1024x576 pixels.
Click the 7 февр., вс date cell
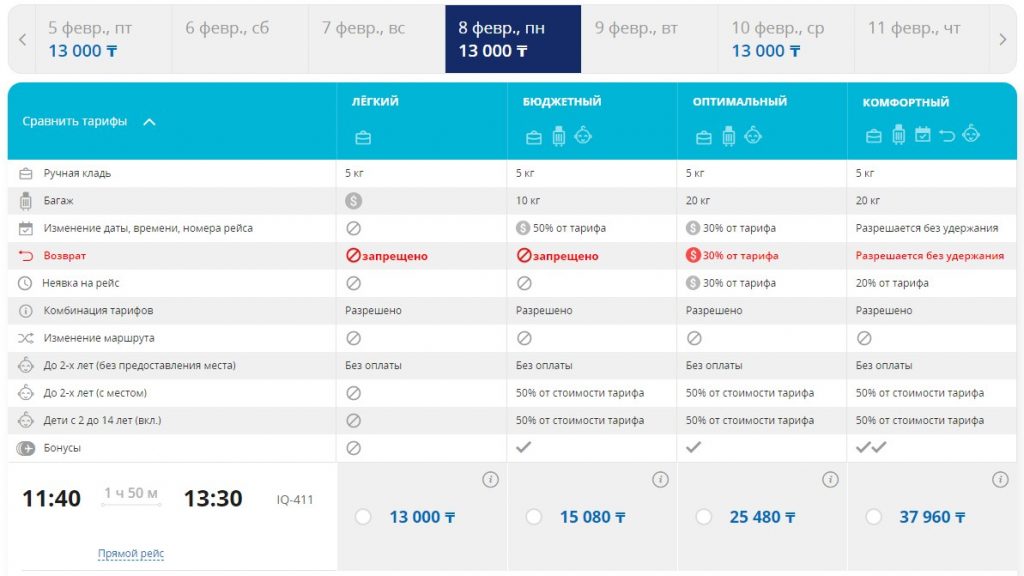[364, 39]
